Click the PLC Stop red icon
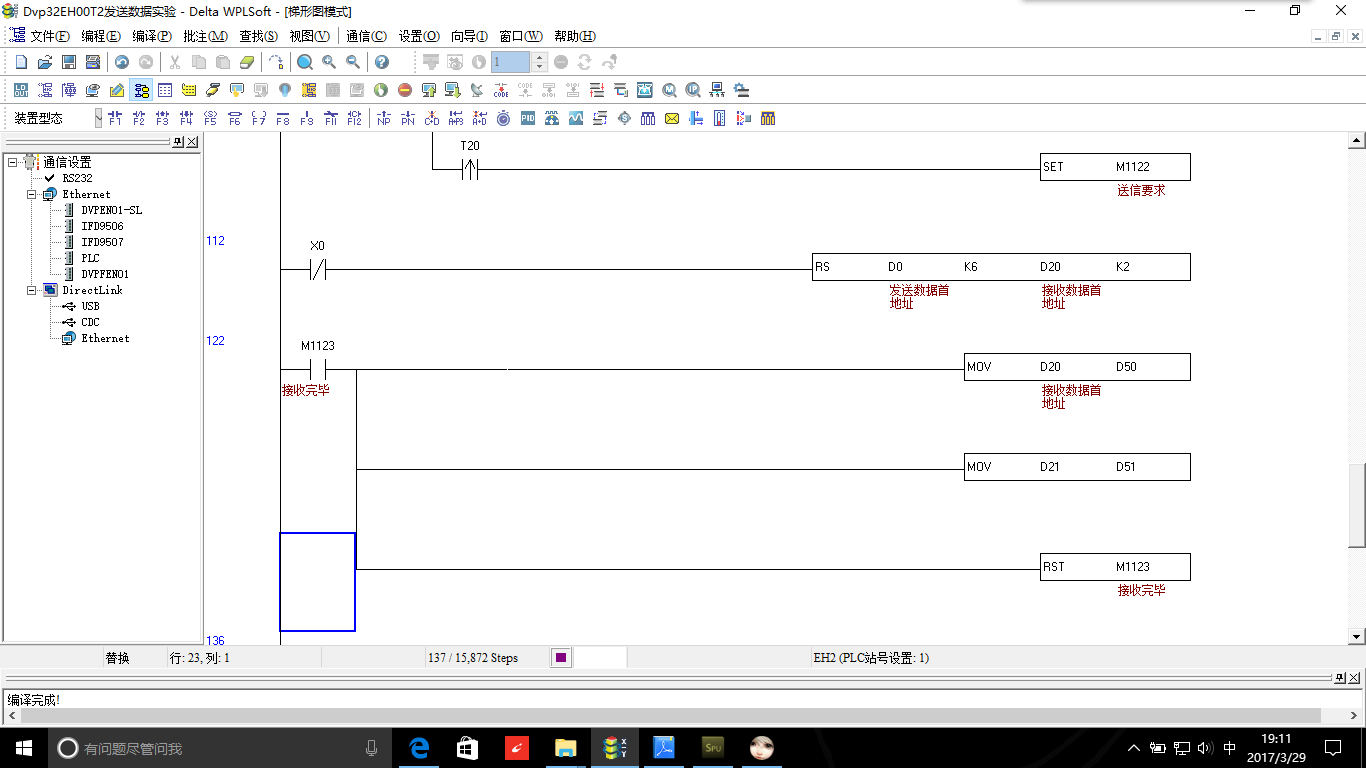Viewport: 1366px width, 768px height. tap(405, 90)
